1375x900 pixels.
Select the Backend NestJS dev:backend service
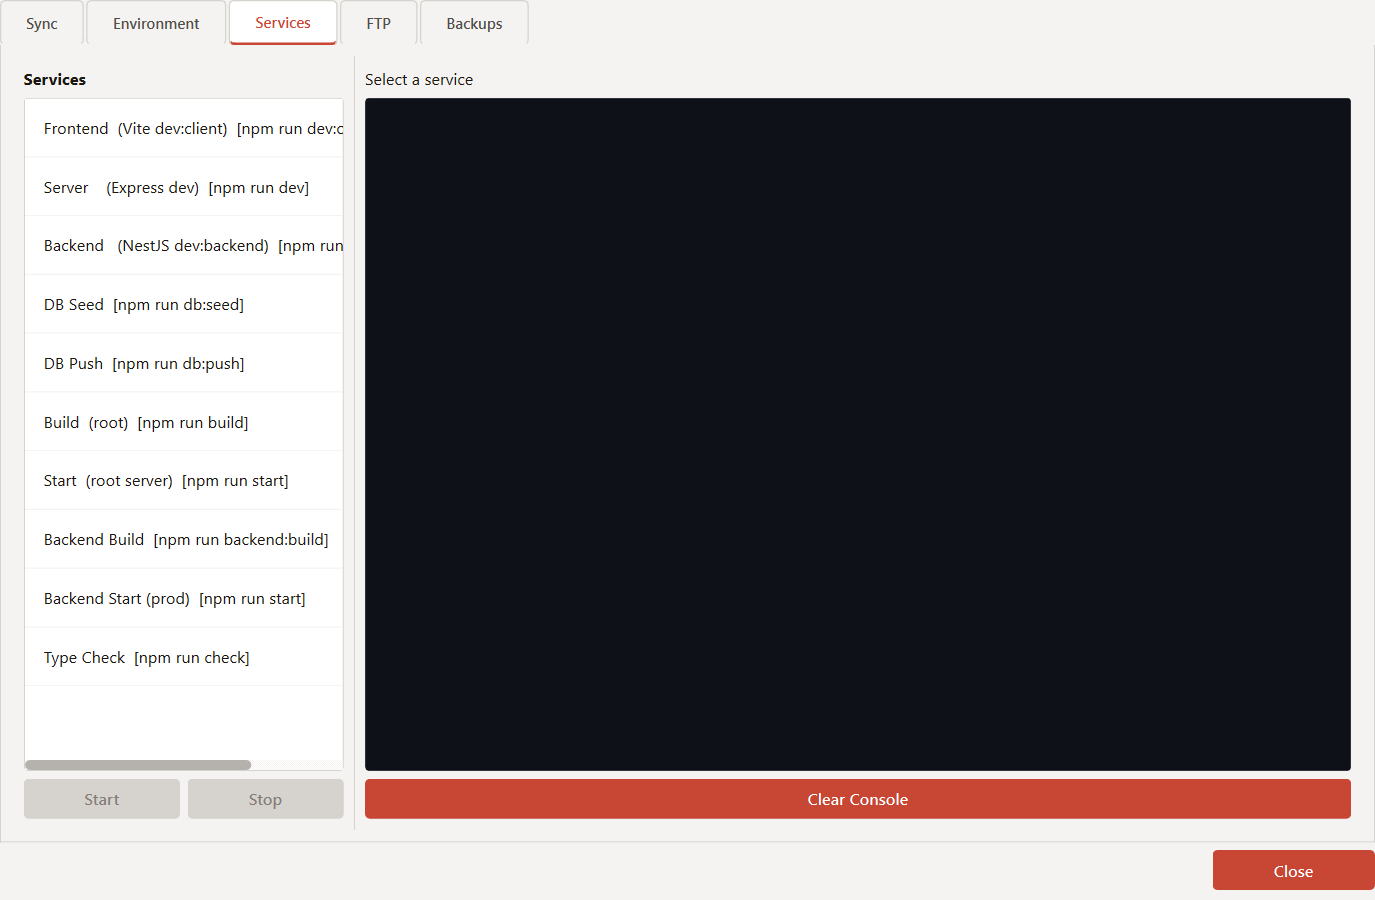point(184,246)
